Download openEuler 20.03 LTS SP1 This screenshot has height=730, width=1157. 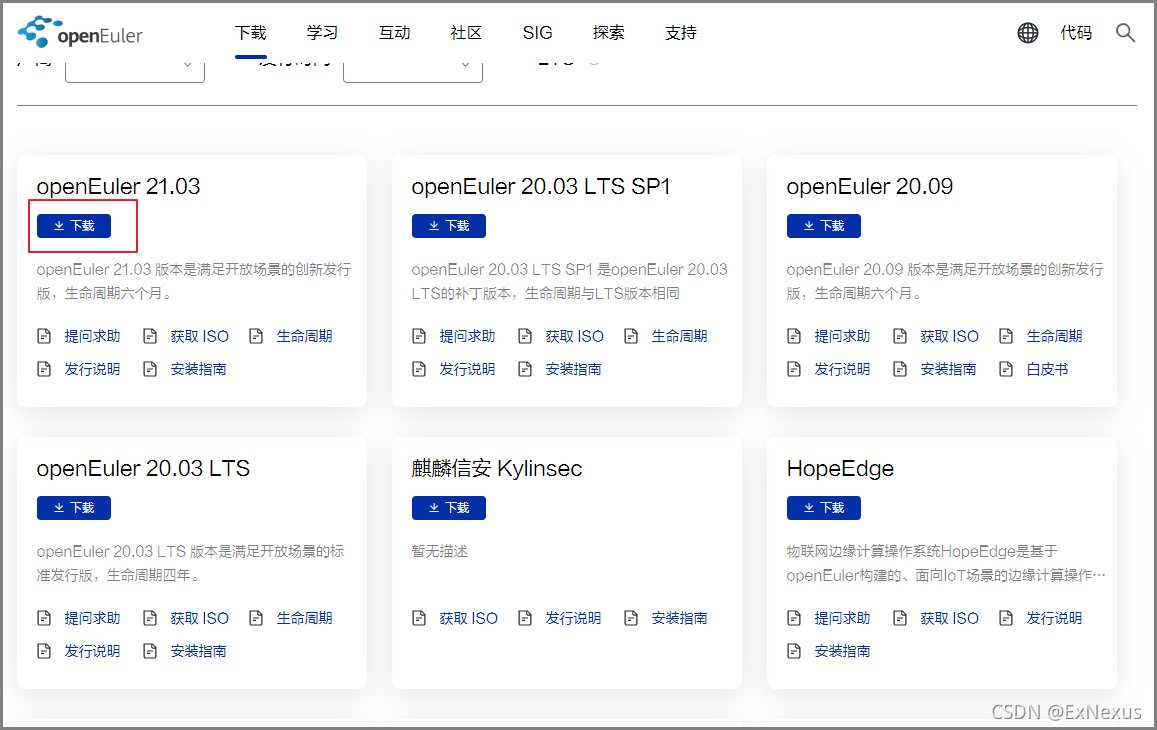coord(449,226)
